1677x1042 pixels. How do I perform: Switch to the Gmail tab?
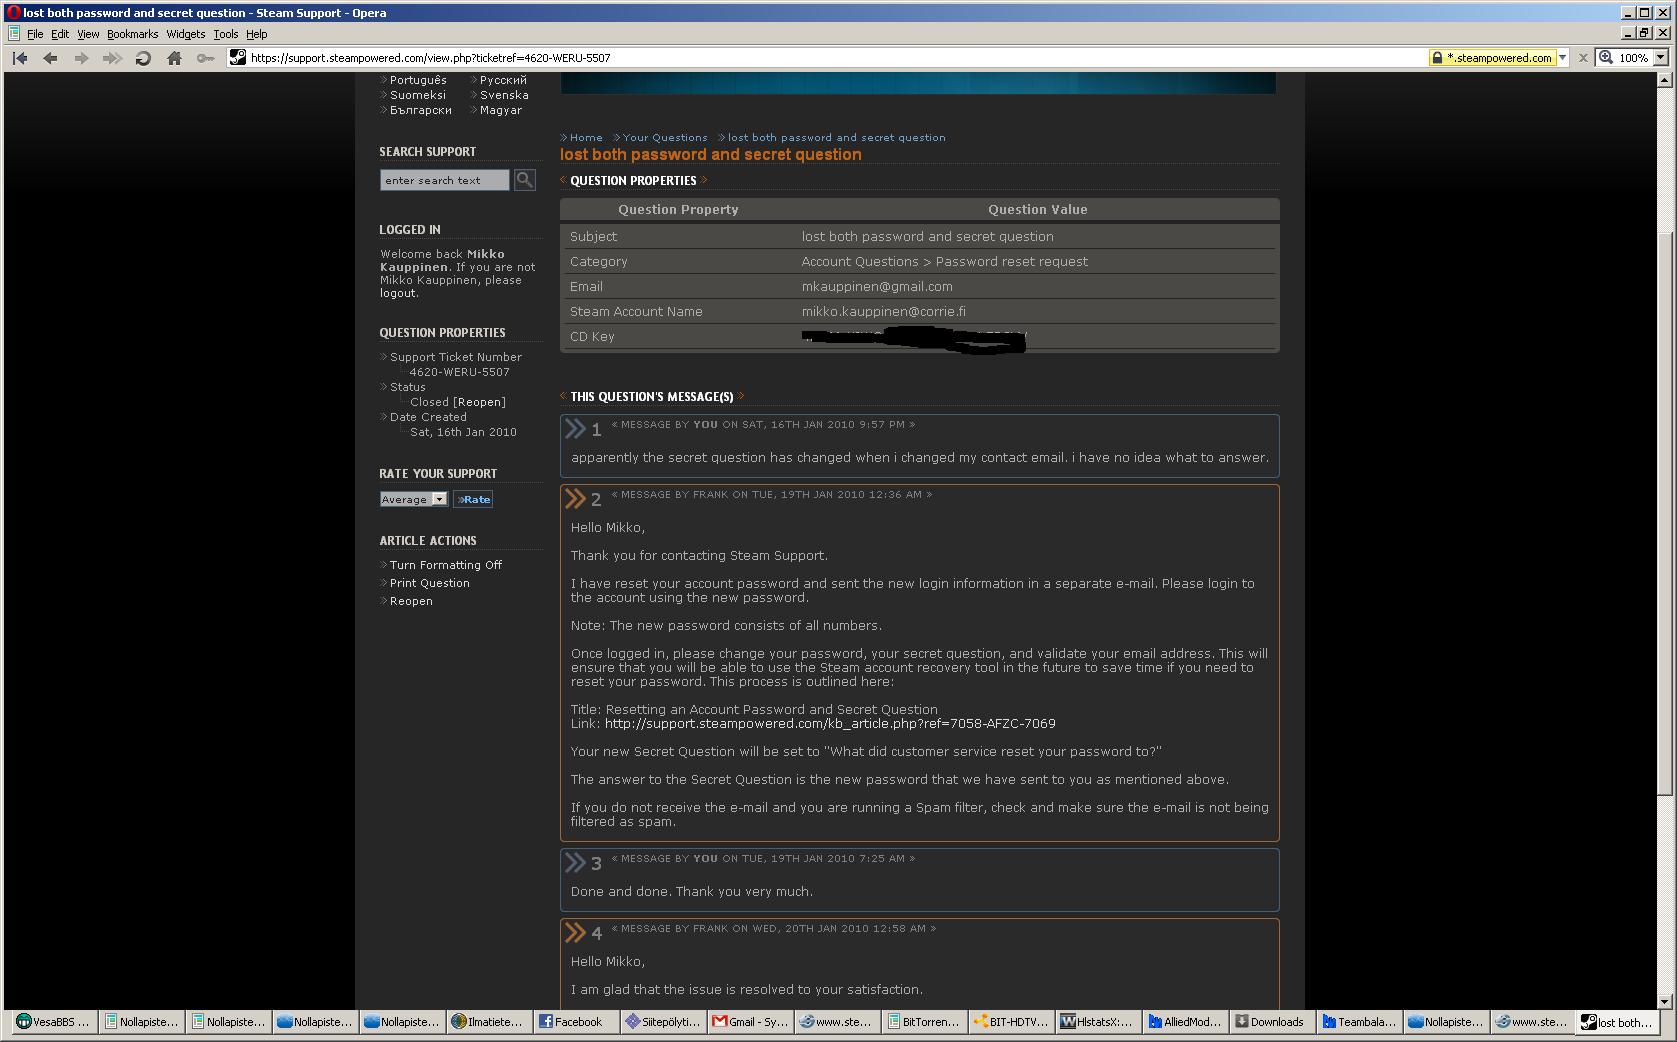[749, 1022]
